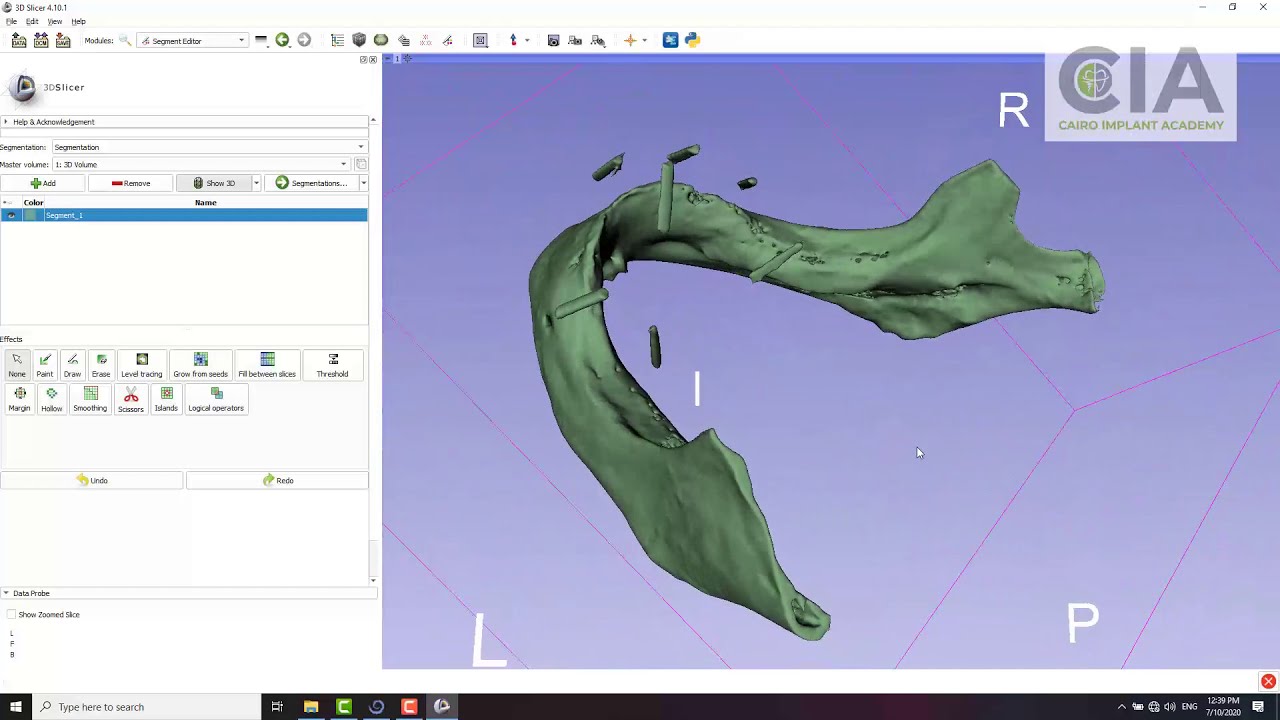
Task: Select the Smoothing effect
Action: click(90, 399)
